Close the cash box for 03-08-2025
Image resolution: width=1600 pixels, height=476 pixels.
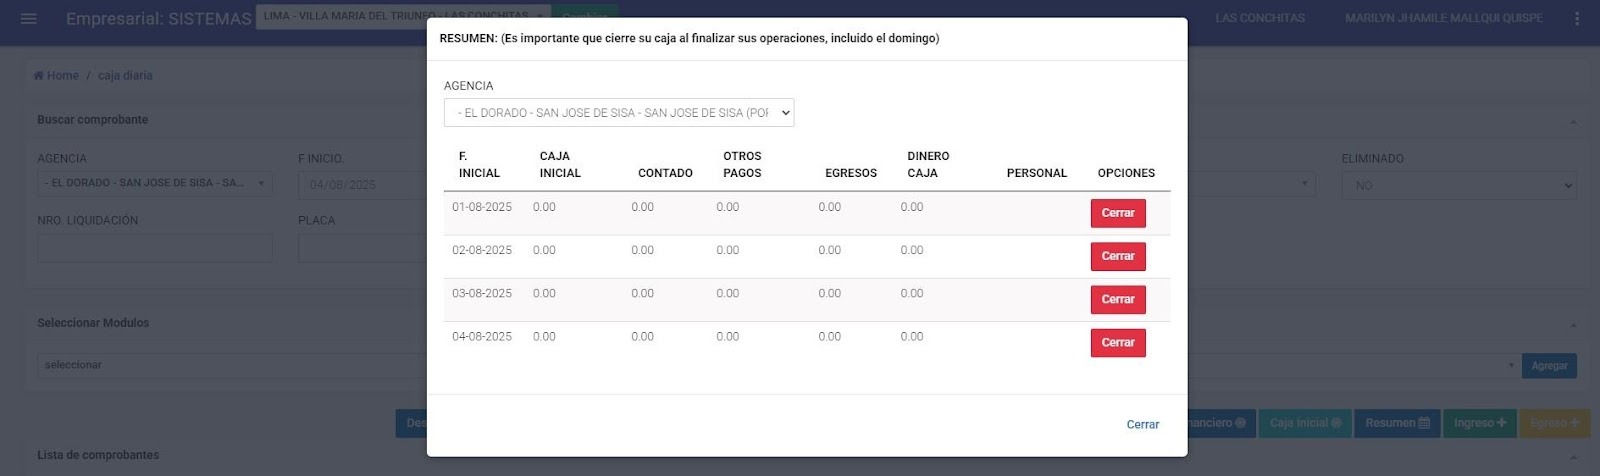coord(1117,299)
